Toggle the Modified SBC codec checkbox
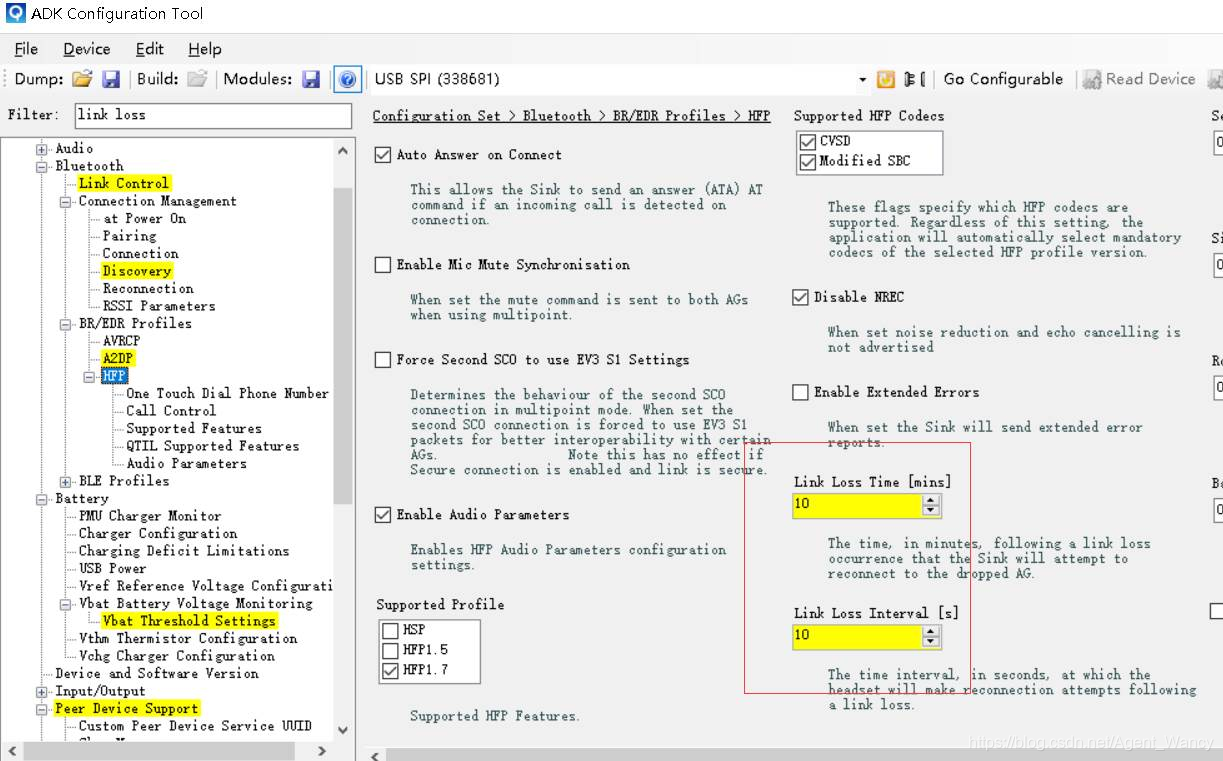Image resolution: width=1223 pixels, height=761 pixels. 808,161
